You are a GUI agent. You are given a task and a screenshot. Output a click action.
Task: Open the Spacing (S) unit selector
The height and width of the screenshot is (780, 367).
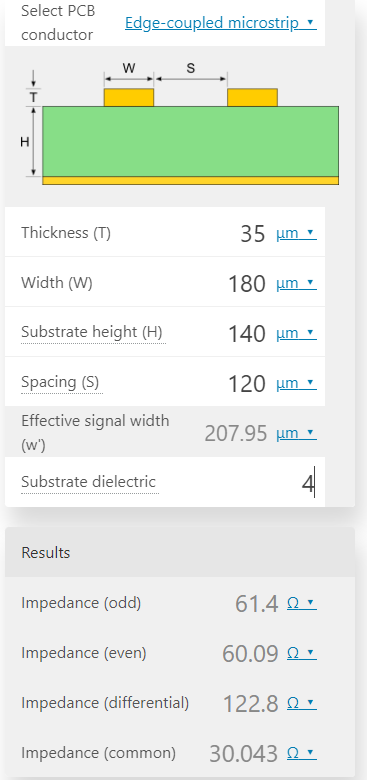coord(296,383)
